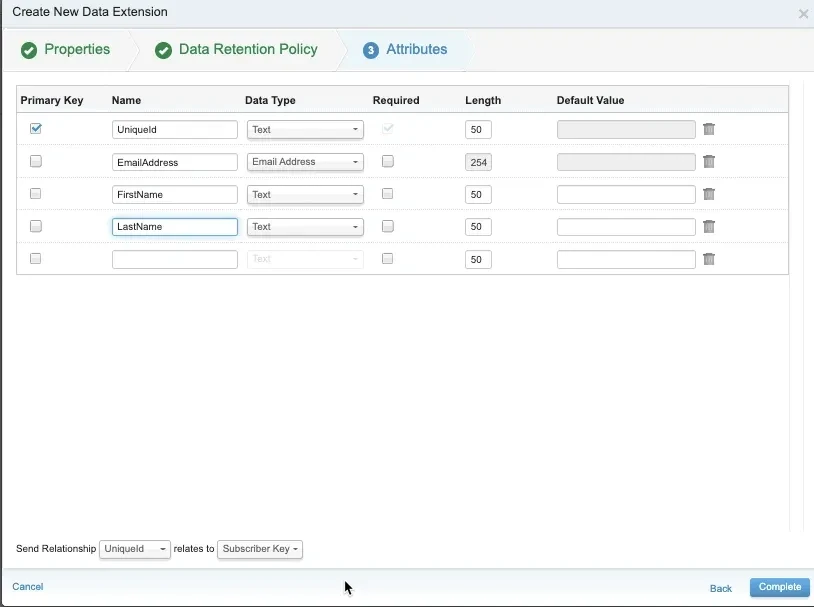Image resolution: width=814 pixels, height=607 pixels.
Task: Click the LastName name field
Action: click(174, 226)
